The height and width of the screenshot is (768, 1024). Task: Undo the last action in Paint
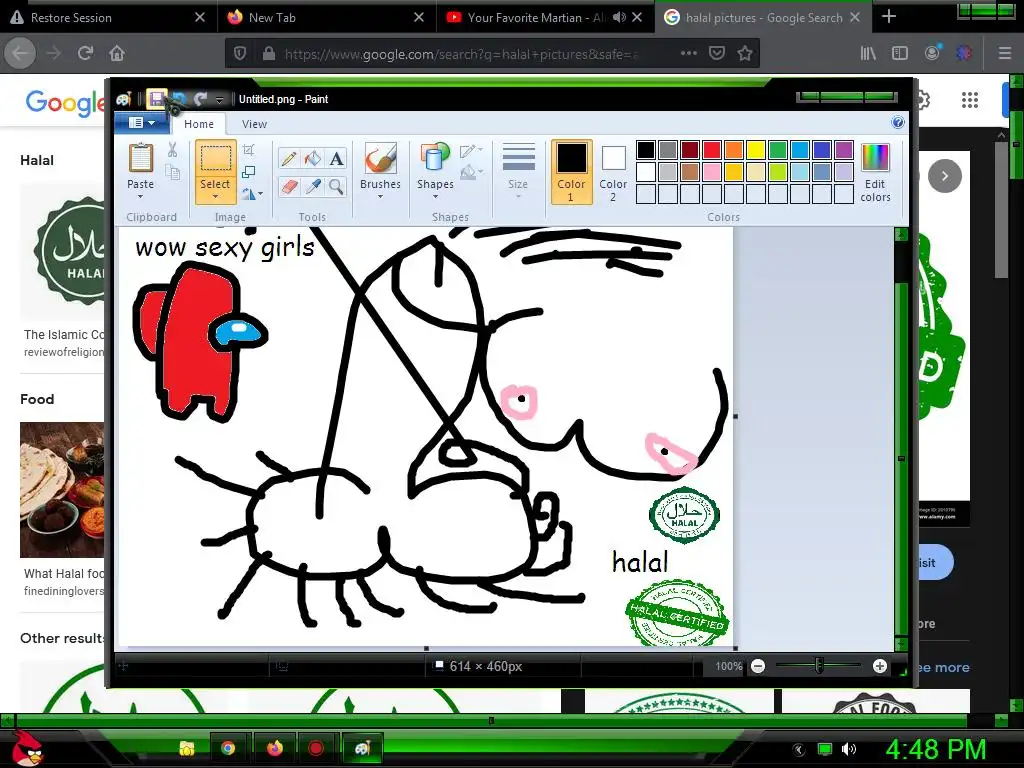(178, 99)
